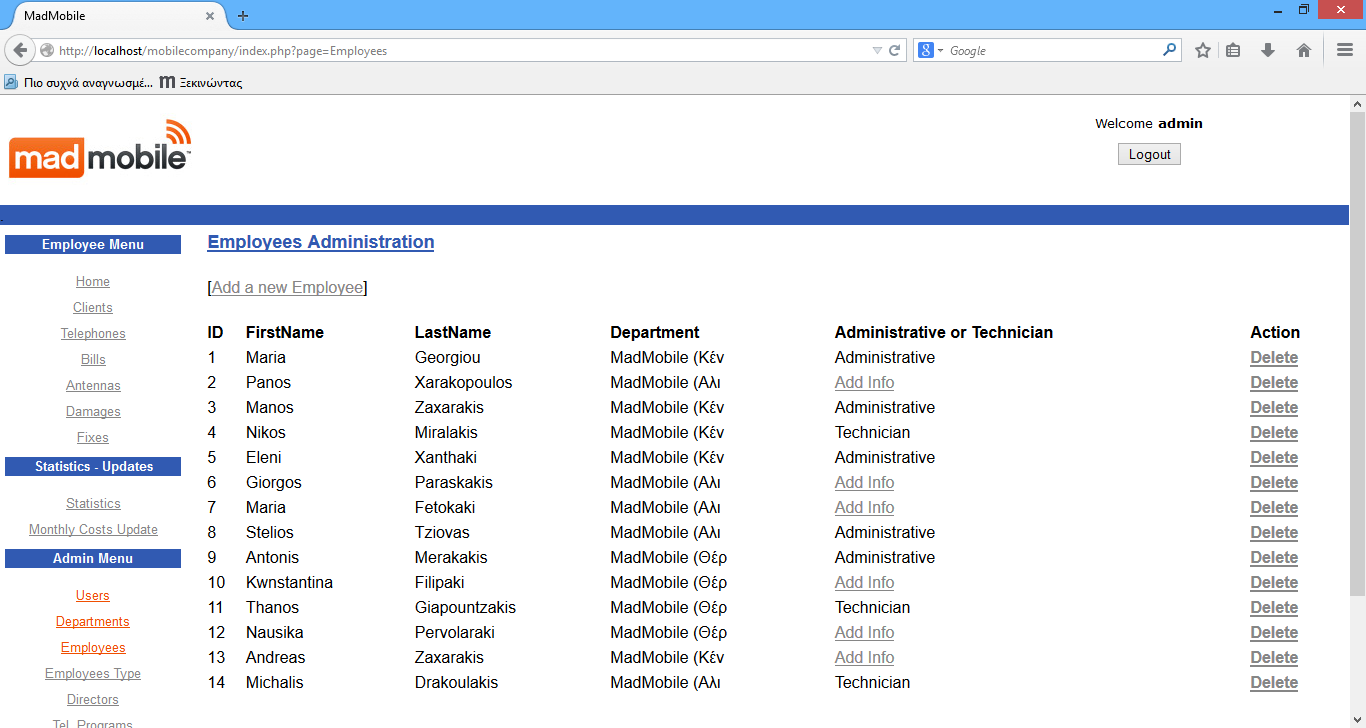Open the URL history dropdown arrow

click(877, 50)
